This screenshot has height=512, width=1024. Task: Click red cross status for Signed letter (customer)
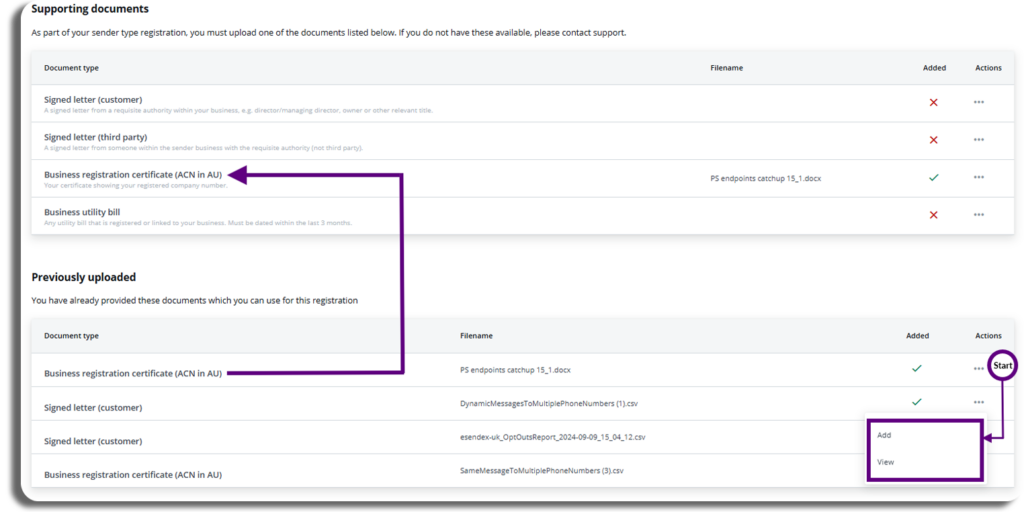[933, 103]
